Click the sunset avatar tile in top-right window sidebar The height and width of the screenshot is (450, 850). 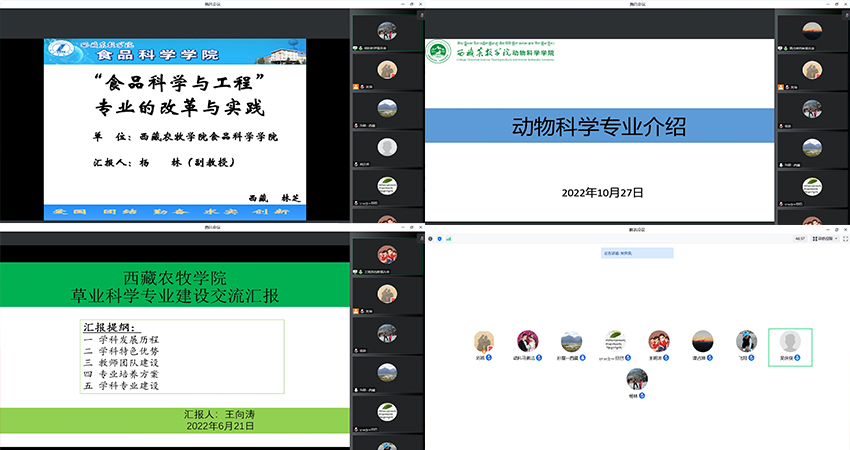tap(812, 30)
